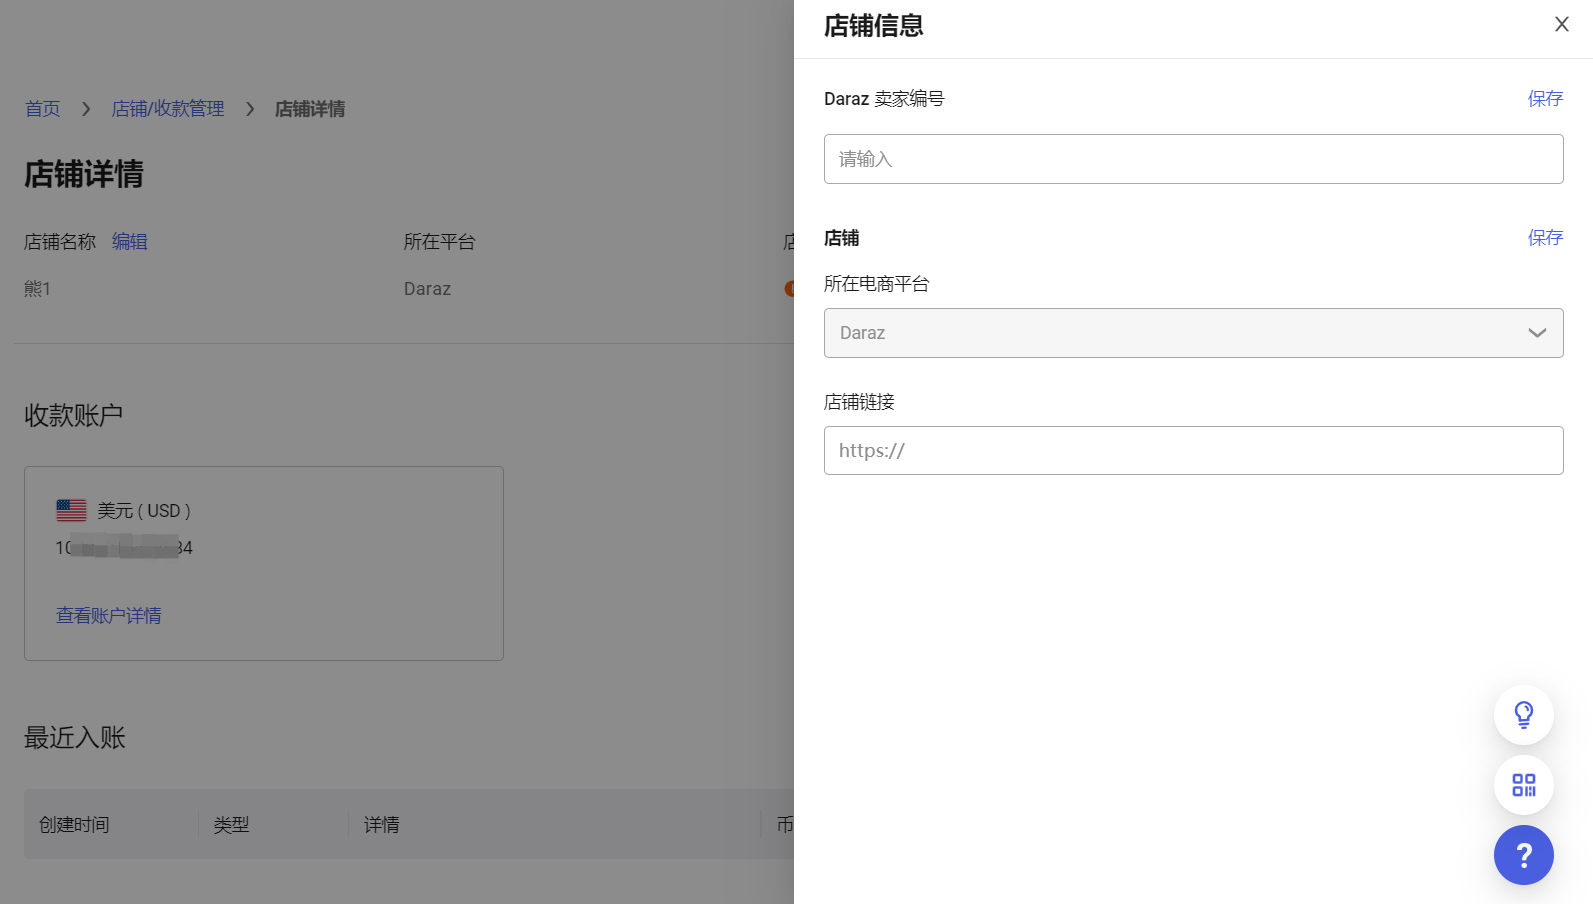The image size is (1593, 904).
Task: Click the breadcrumb arrow after 首页
Action: [x=86, y=109]
